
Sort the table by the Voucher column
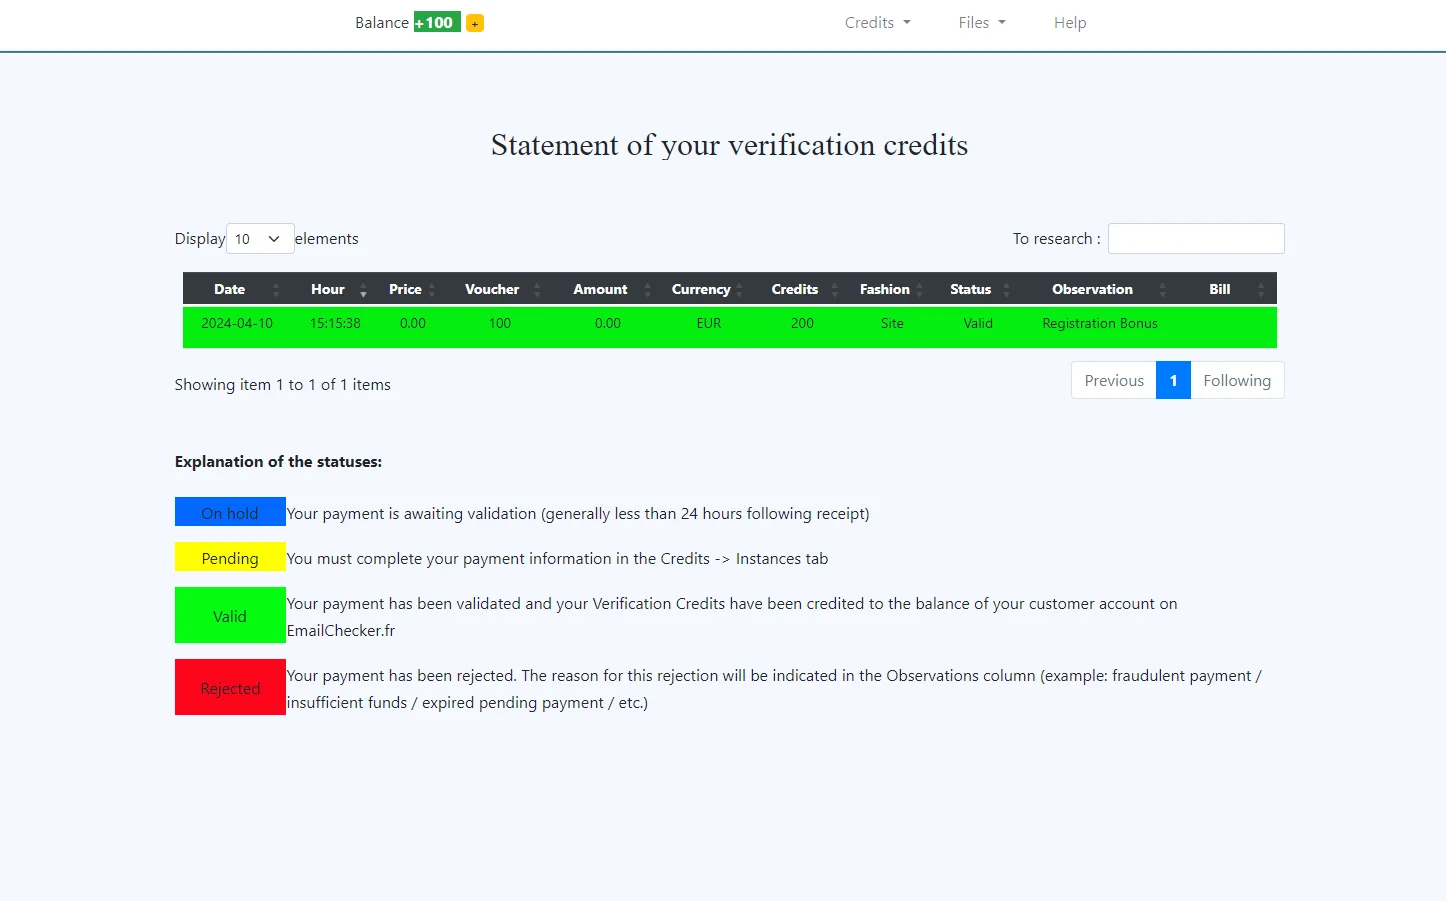(491, 289)
